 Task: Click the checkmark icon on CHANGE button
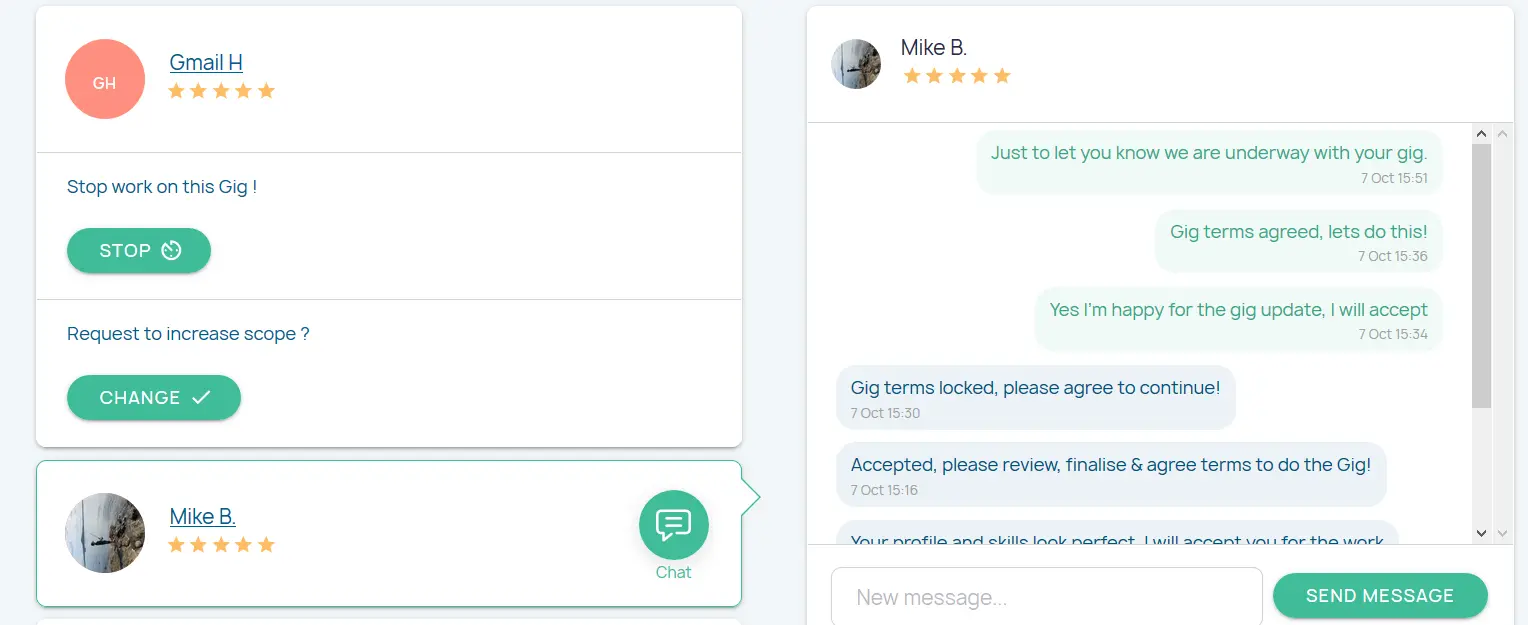pos(201,398)
